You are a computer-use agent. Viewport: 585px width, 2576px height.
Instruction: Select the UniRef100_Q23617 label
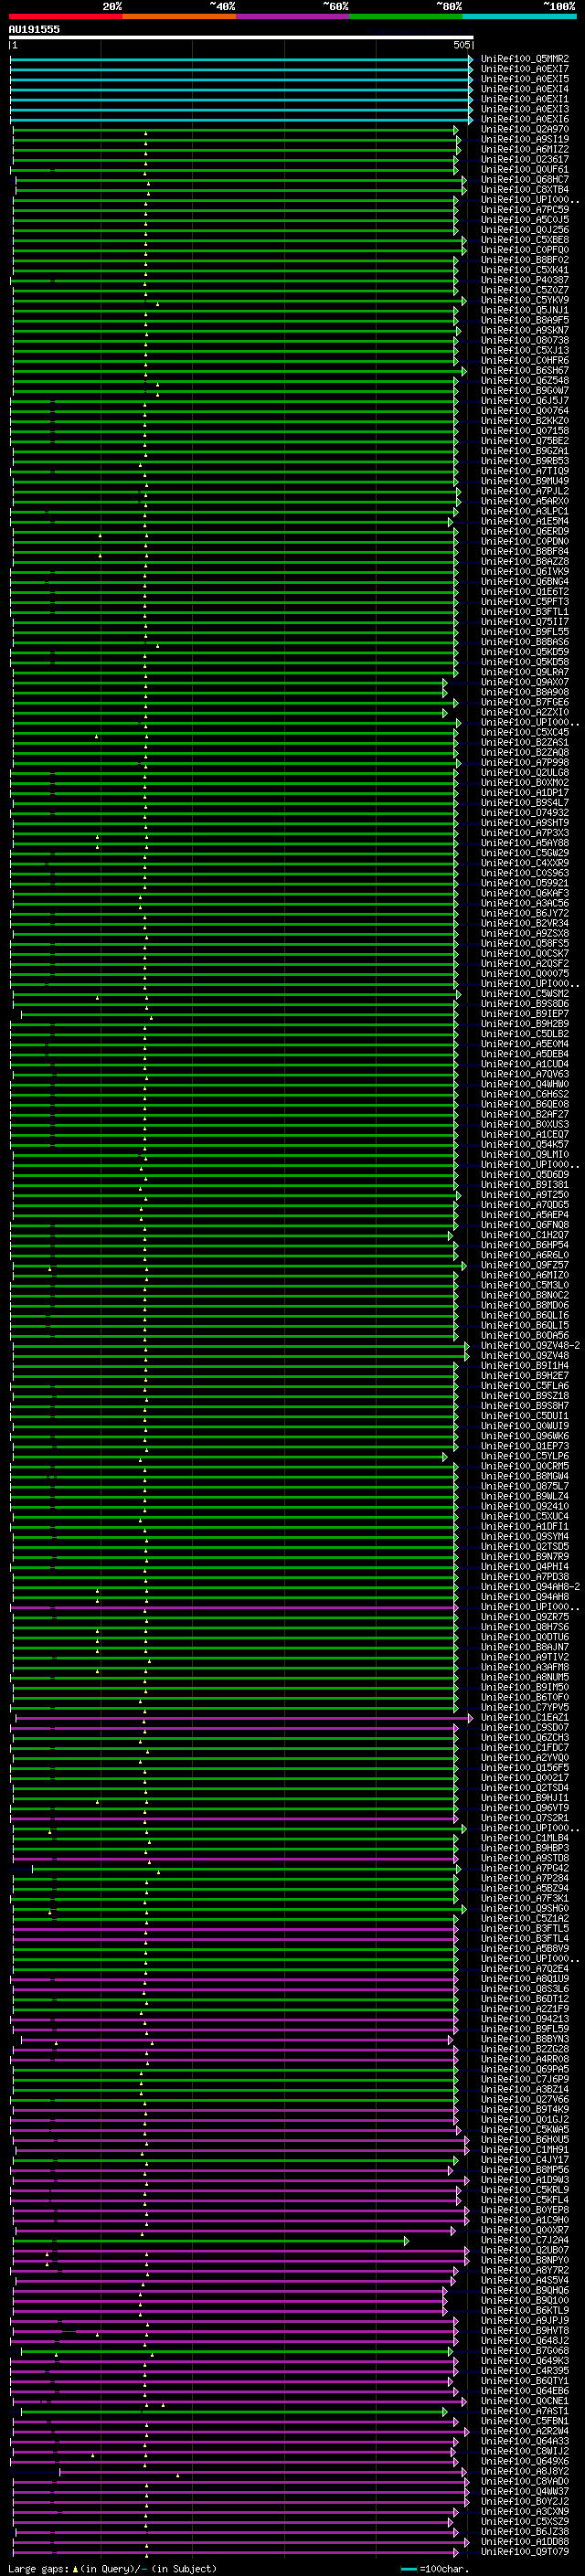coord(525,159)
